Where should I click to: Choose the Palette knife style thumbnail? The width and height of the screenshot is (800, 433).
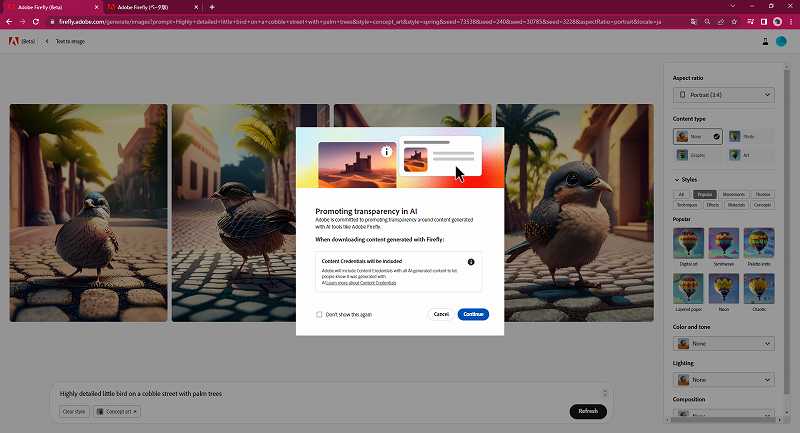tap(759, 243)
